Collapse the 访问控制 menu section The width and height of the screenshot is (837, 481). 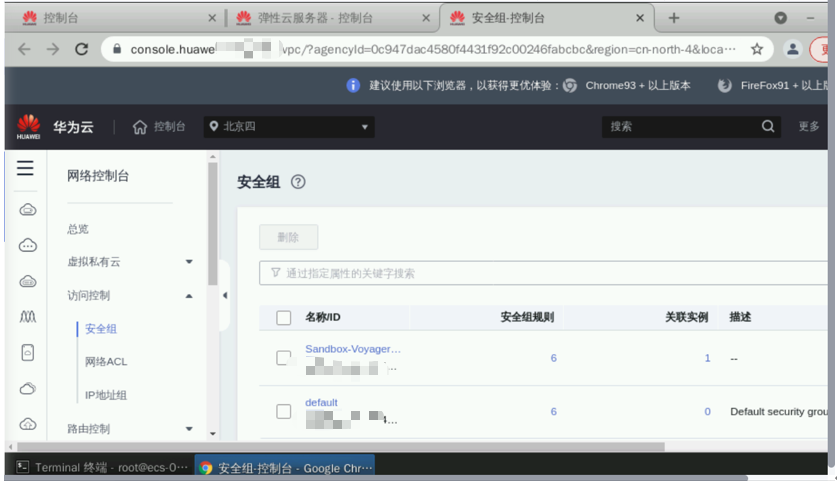[x=189, y=296]
